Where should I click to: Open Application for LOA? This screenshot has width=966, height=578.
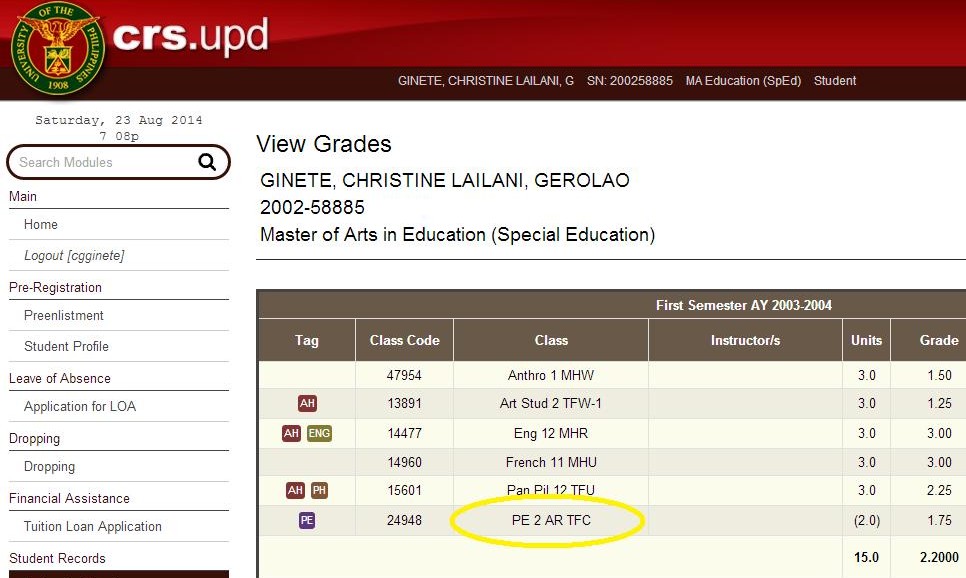80,406
